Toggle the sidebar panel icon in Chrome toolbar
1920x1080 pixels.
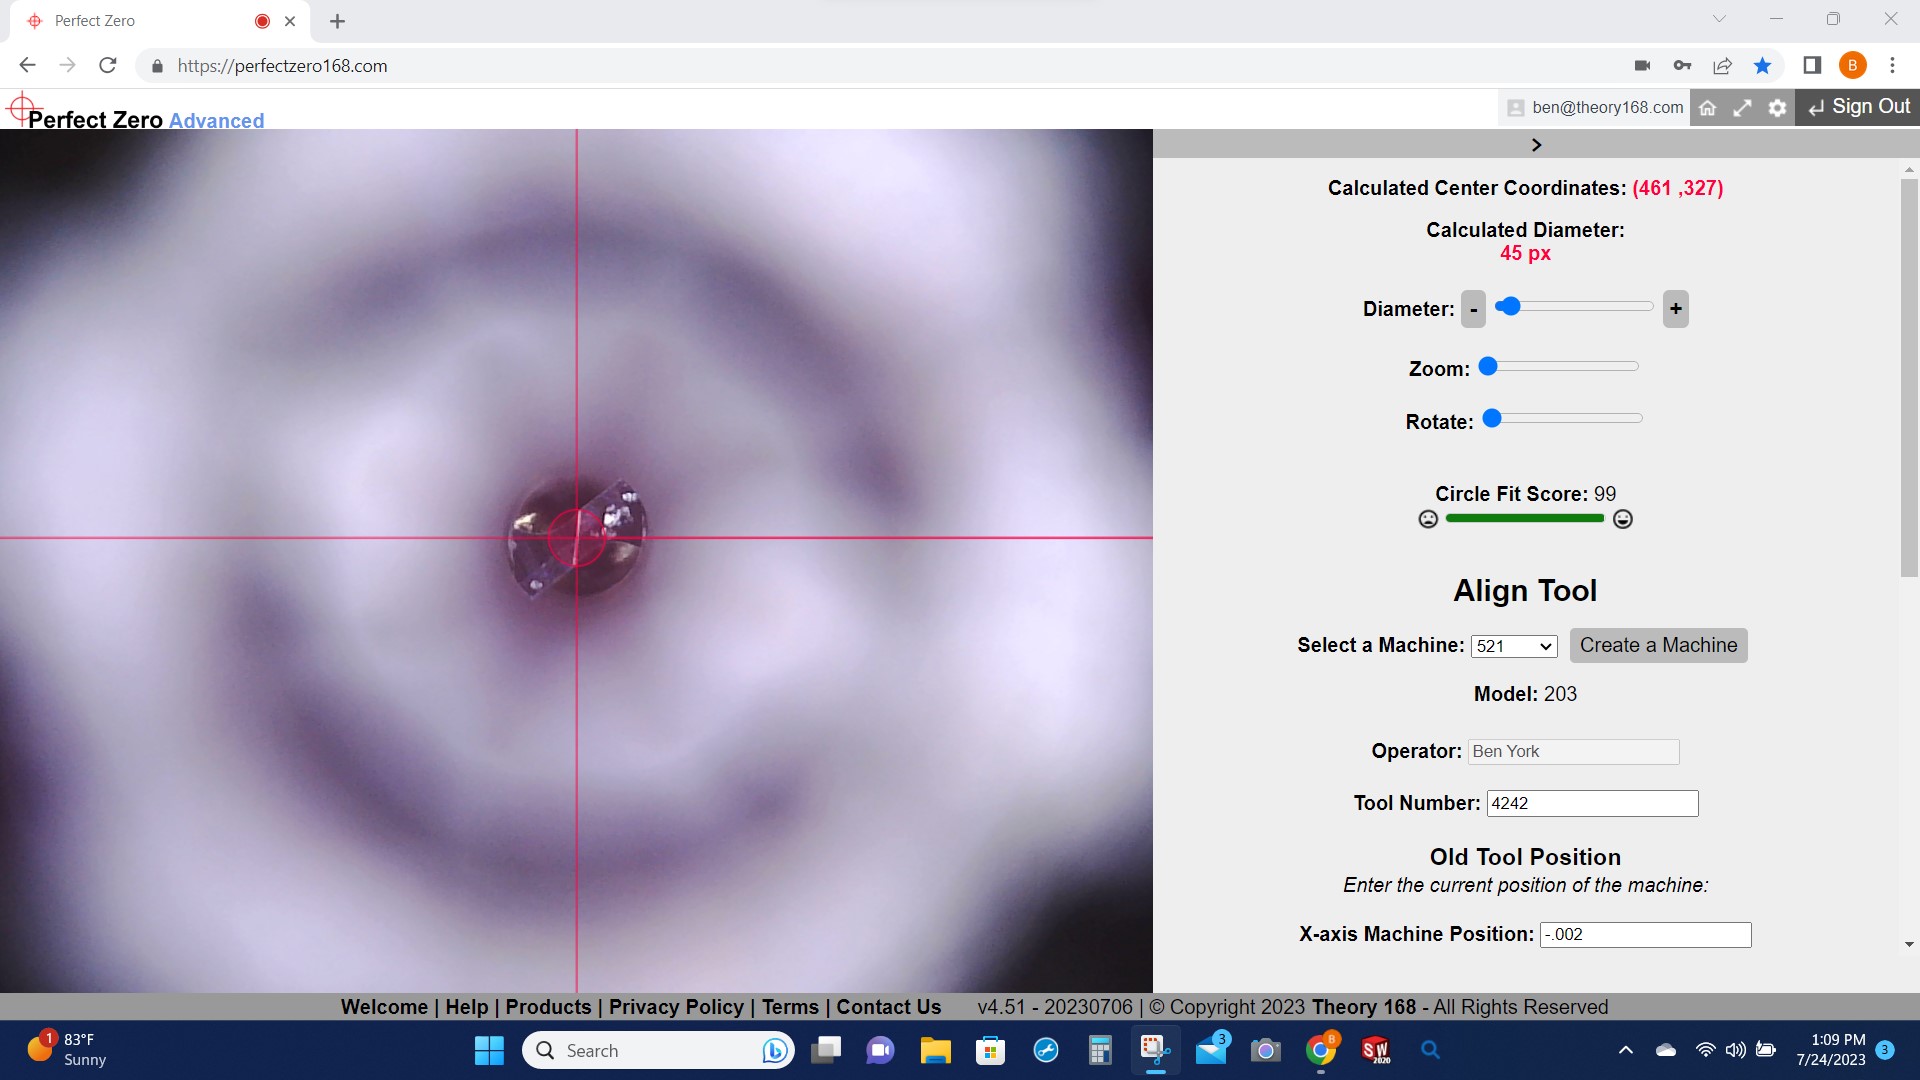click(x=1810, y=65)
